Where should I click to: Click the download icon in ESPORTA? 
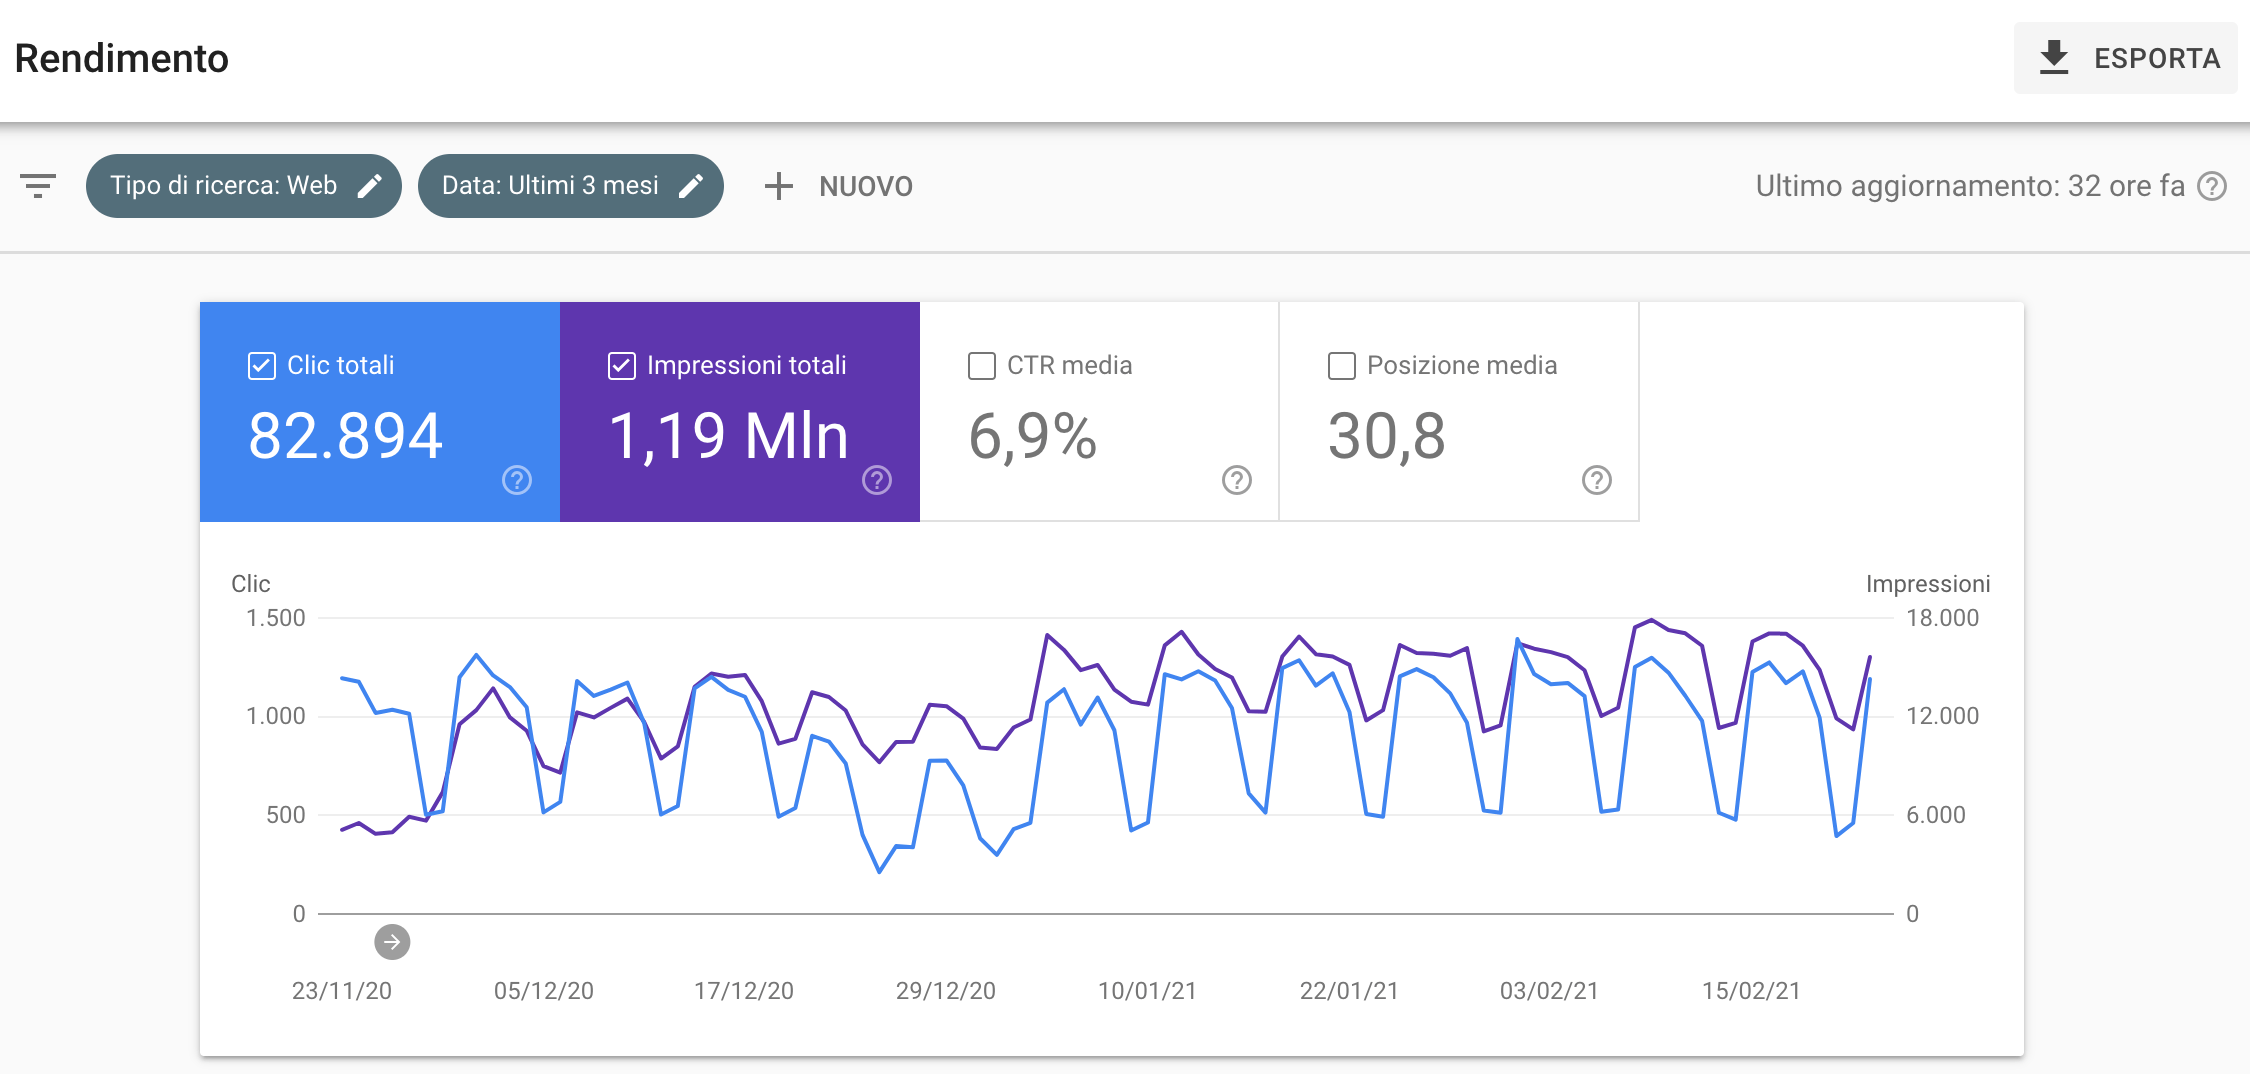pyautogui.click(x=2054, y=58)
